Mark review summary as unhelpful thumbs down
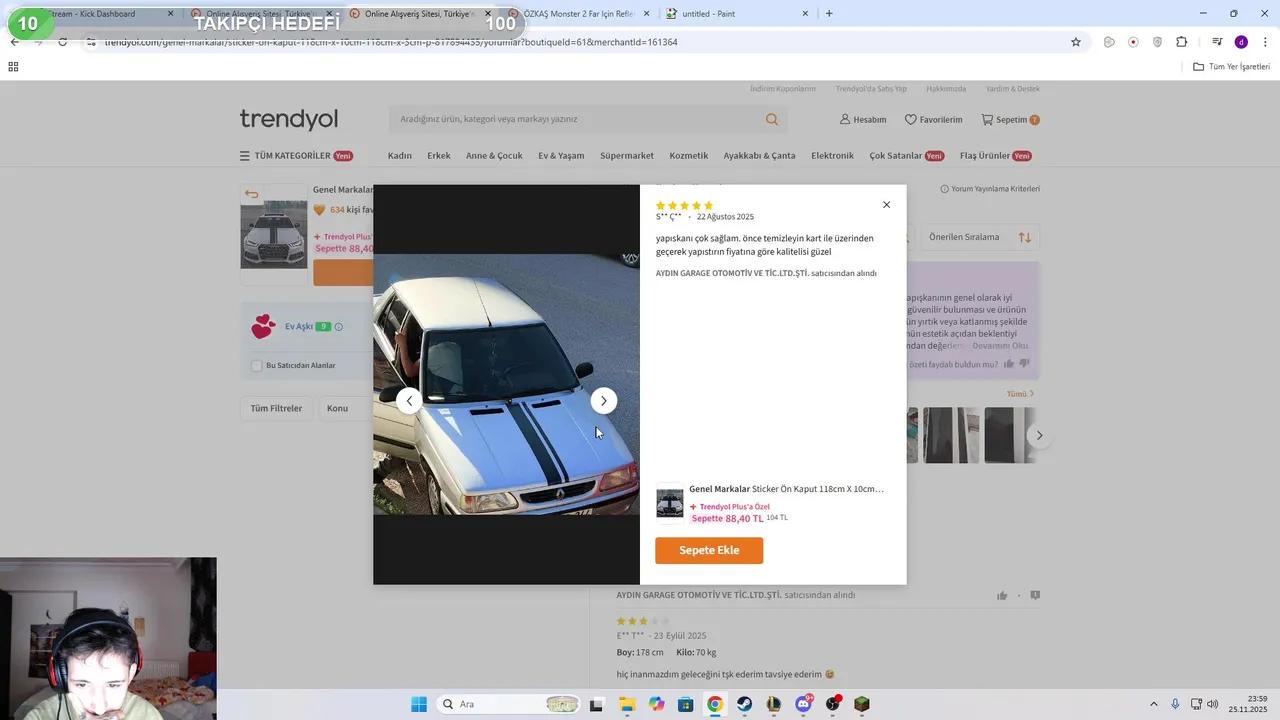The height and width of the screenshot is (720, 1280). (x=1024, y=364)
